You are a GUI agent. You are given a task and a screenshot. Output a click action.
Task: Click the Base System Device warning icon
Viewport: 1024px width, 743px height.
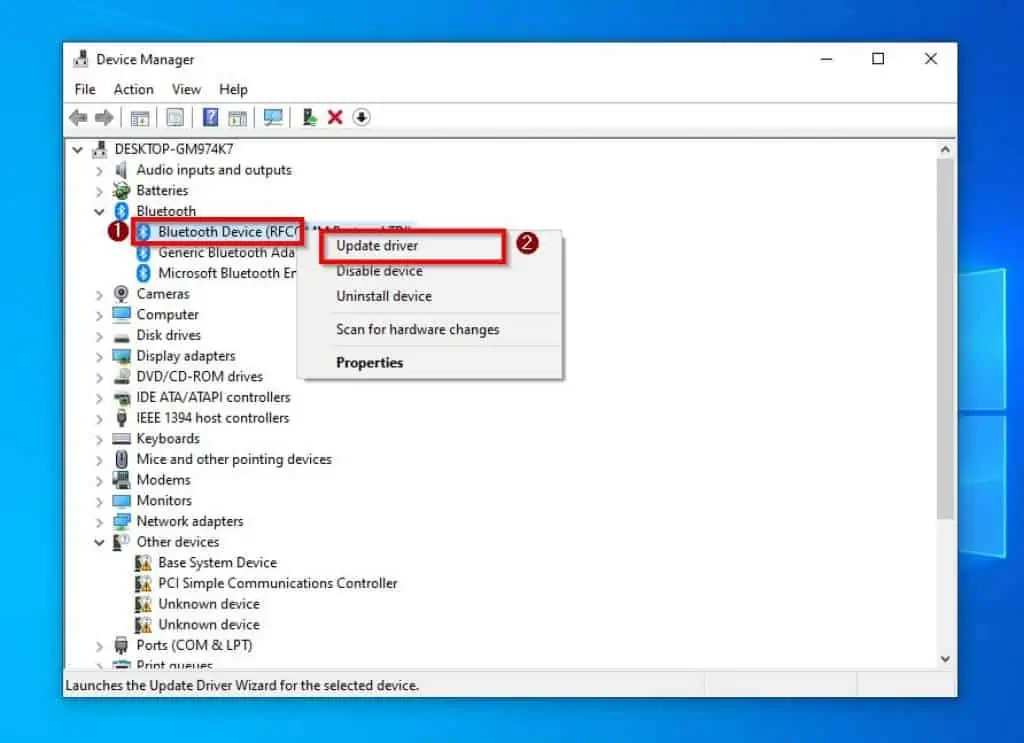(143, 563)
